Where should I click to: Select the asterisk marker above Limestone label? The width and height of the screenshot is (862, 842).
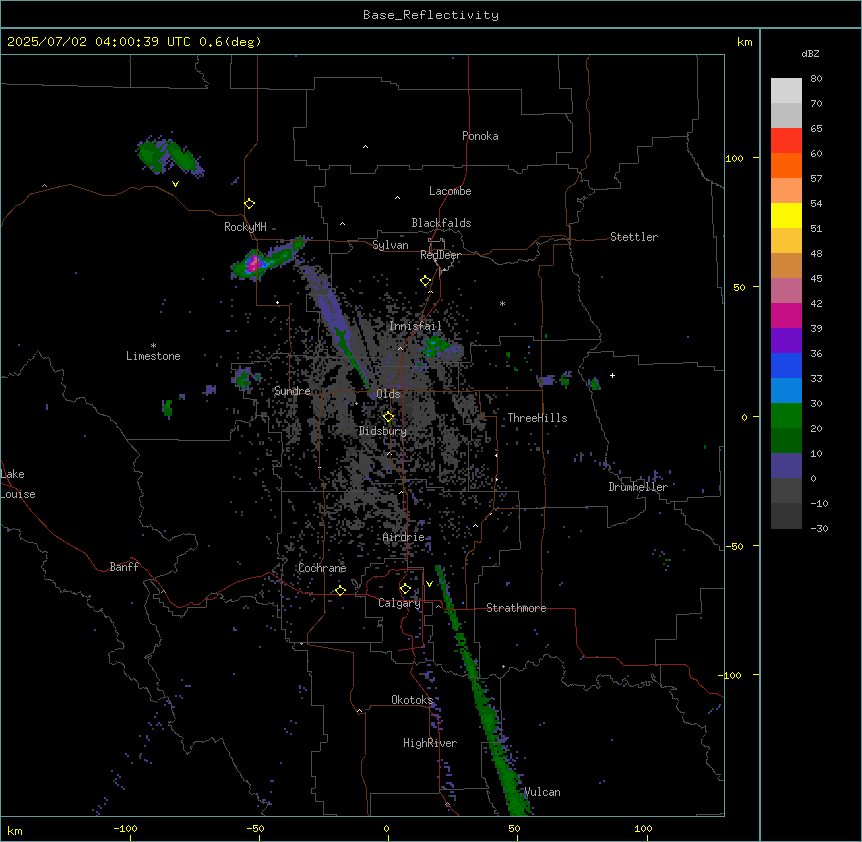tap(153, 346)
